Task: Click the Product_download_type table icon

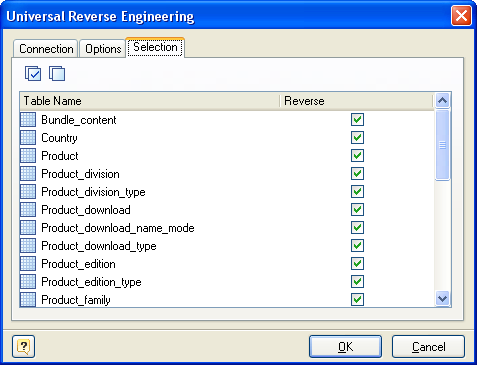Action: (x=28, y=246)
